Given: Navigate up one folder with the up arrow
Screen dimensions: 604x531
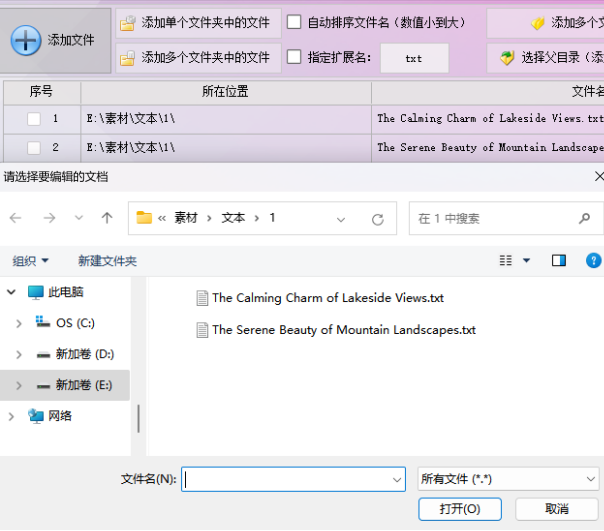Looking at the screenshot, I should (107, 218).
